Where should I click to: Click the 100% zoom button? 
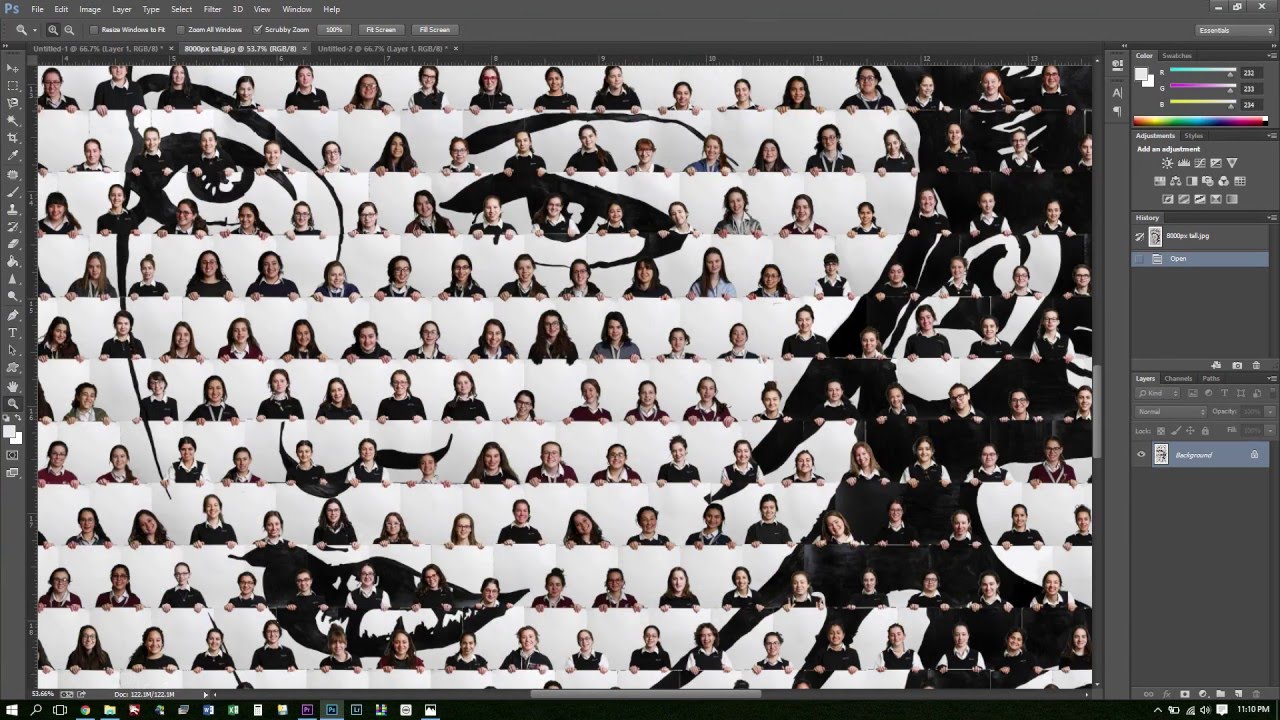(334, 30)
